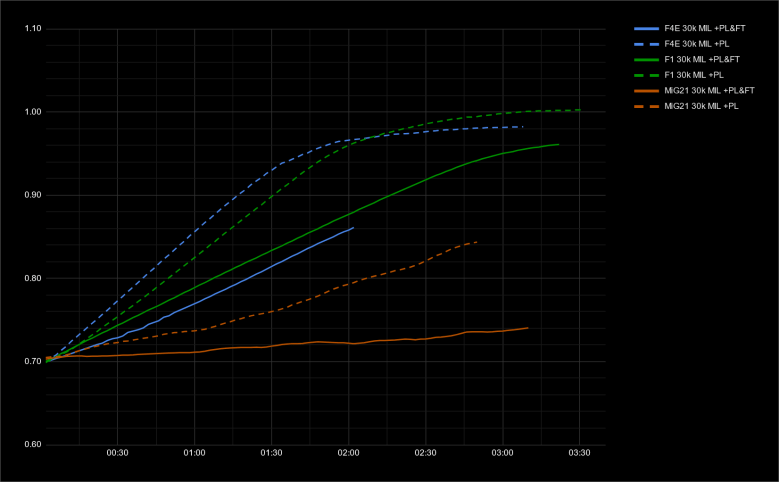Click the solid blue legend line swatch

coord(646,28)
